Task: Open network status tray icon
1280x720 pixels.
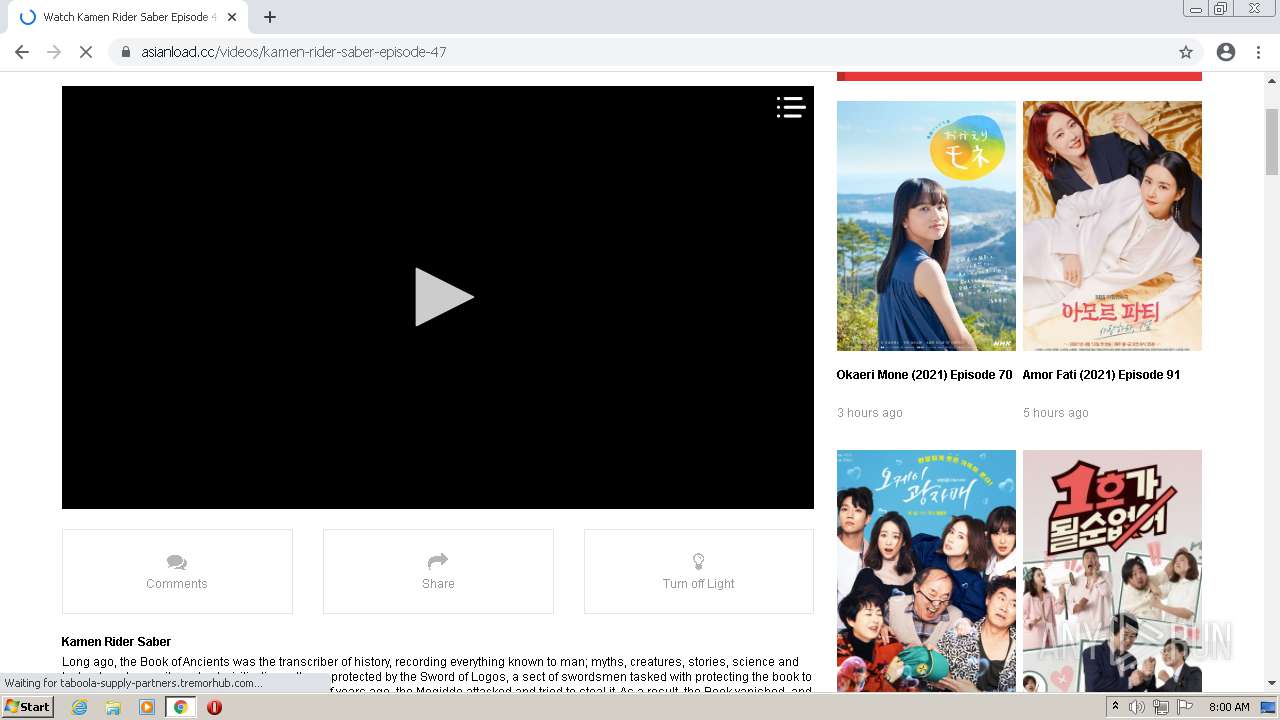Action: 1161,707
